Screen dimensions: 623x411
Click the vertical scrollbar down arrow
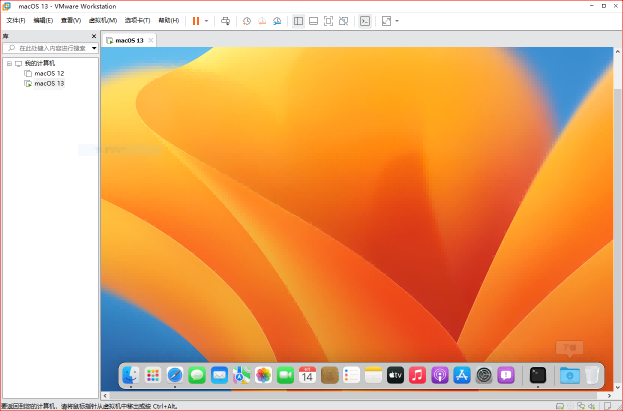tap(618, 387)
